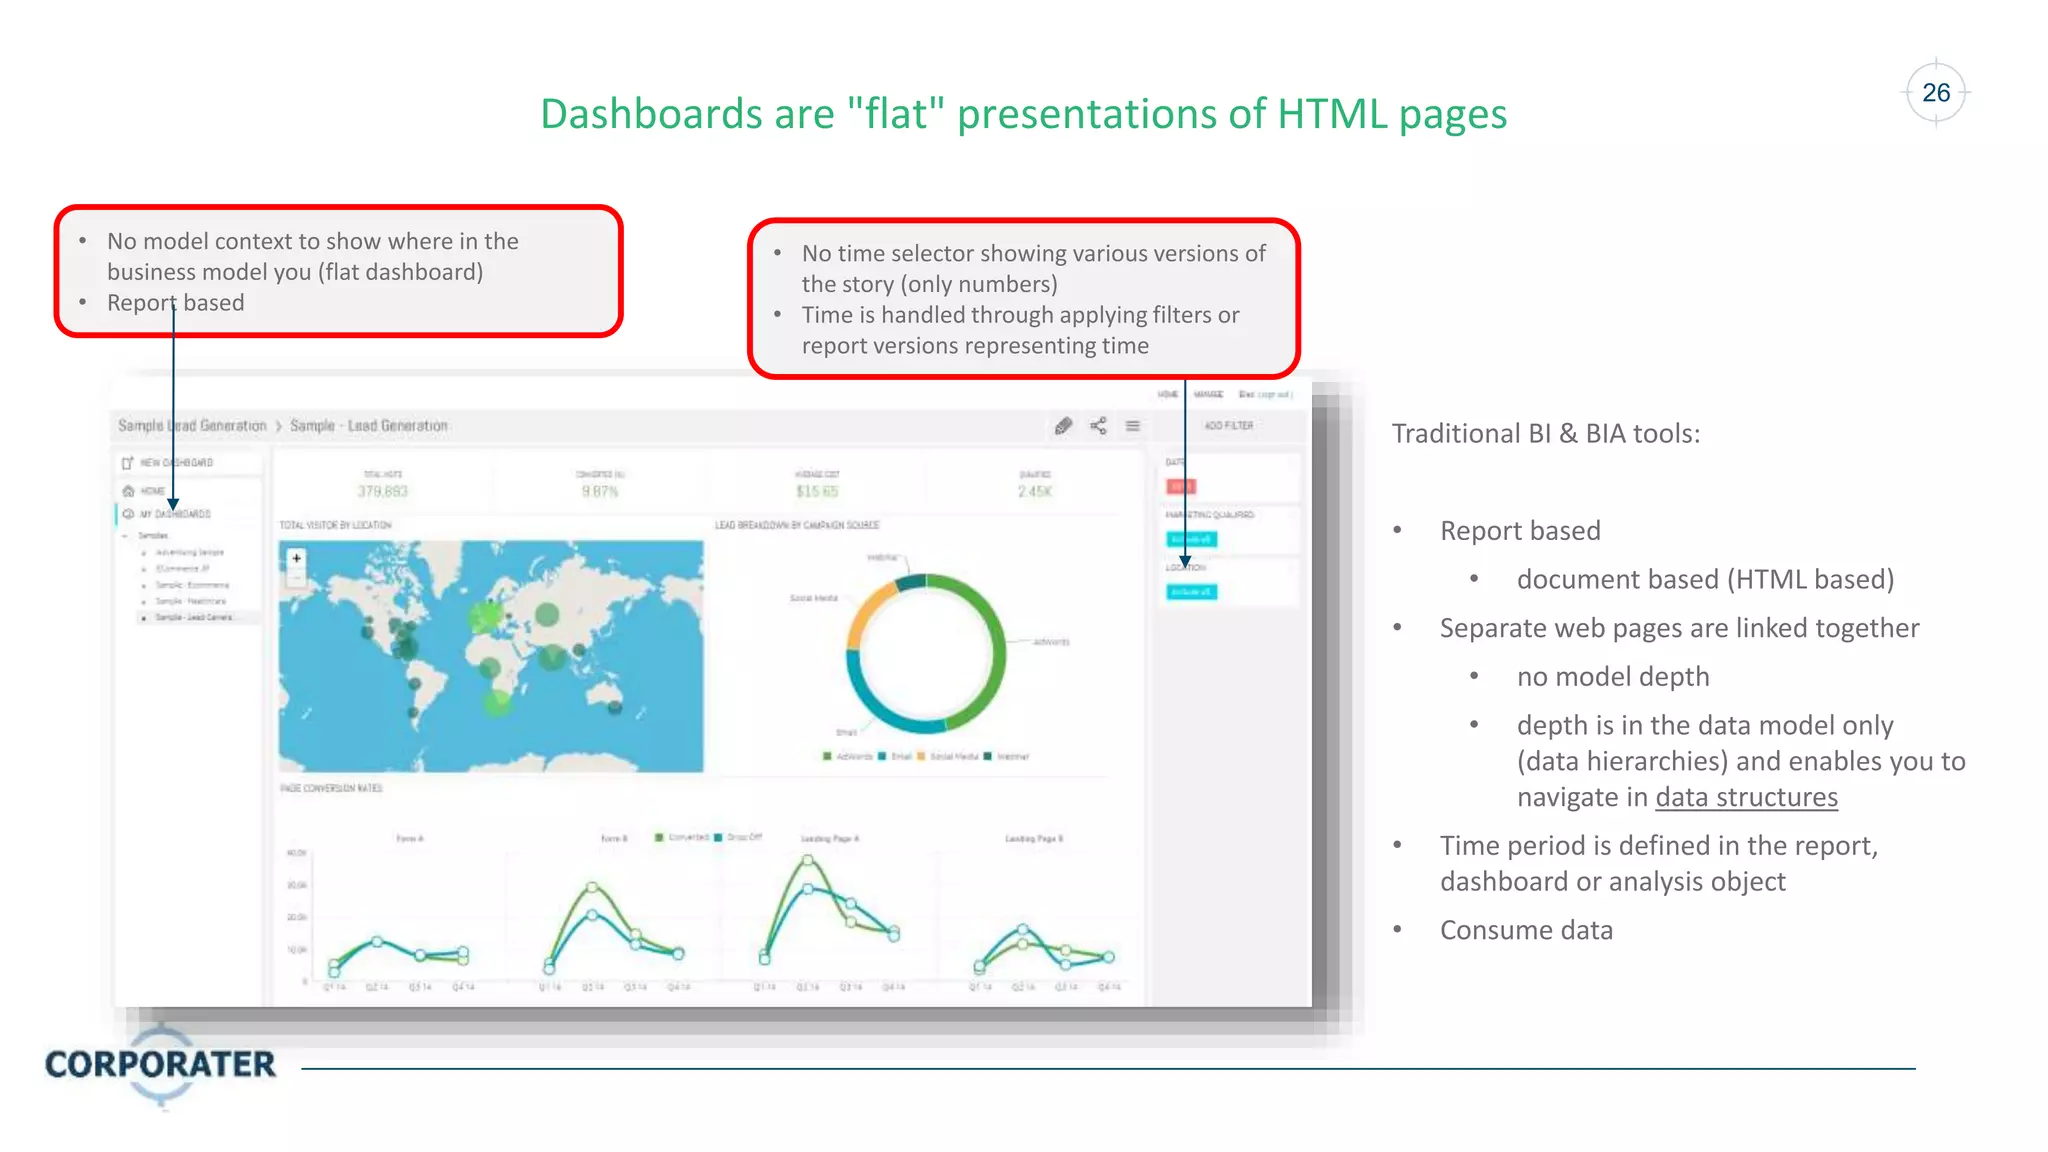Click the large green bubble over Europe
The image size is (2048, 1152).
pos(485,616)
